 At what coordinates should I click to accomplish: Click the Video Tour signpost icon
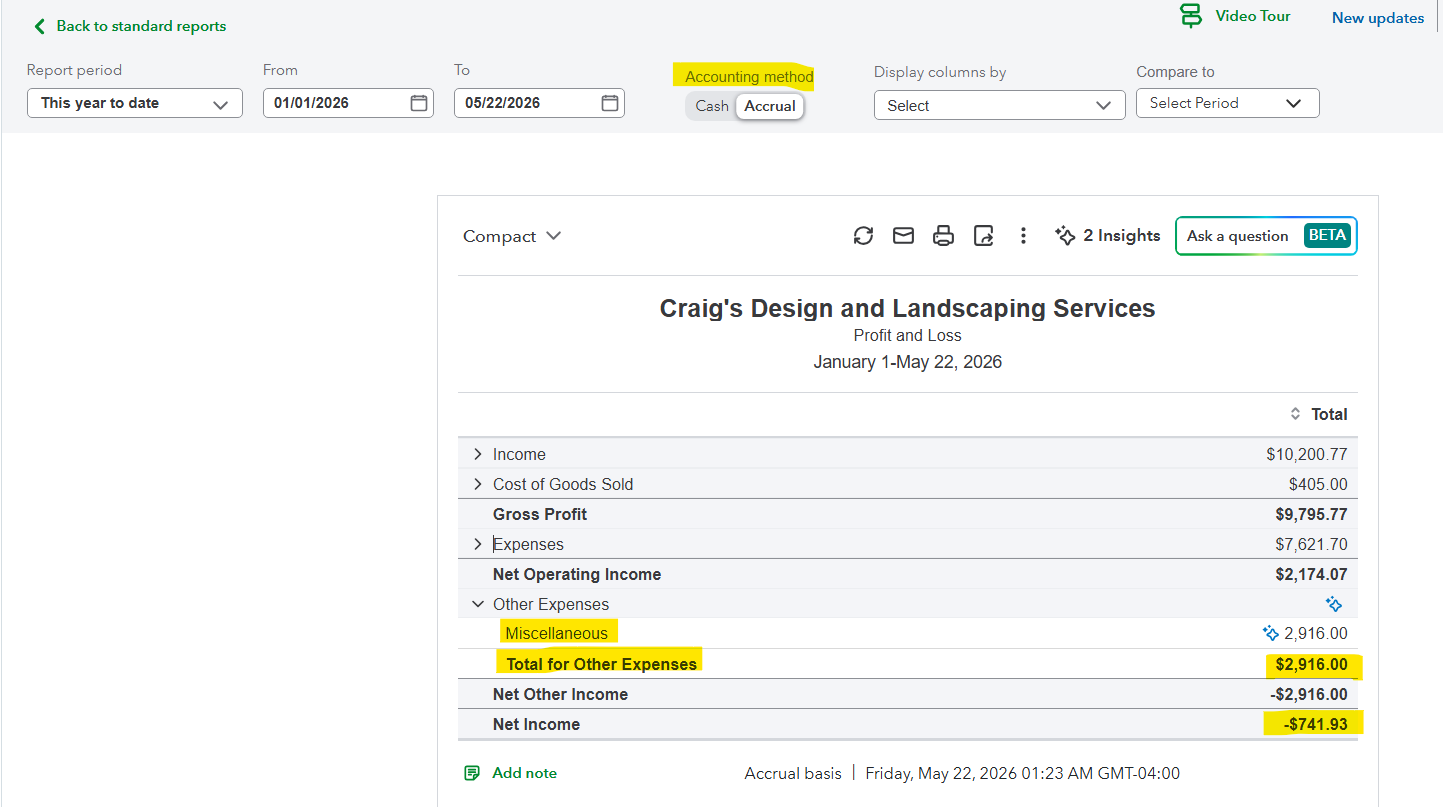tap(1190, 16)
